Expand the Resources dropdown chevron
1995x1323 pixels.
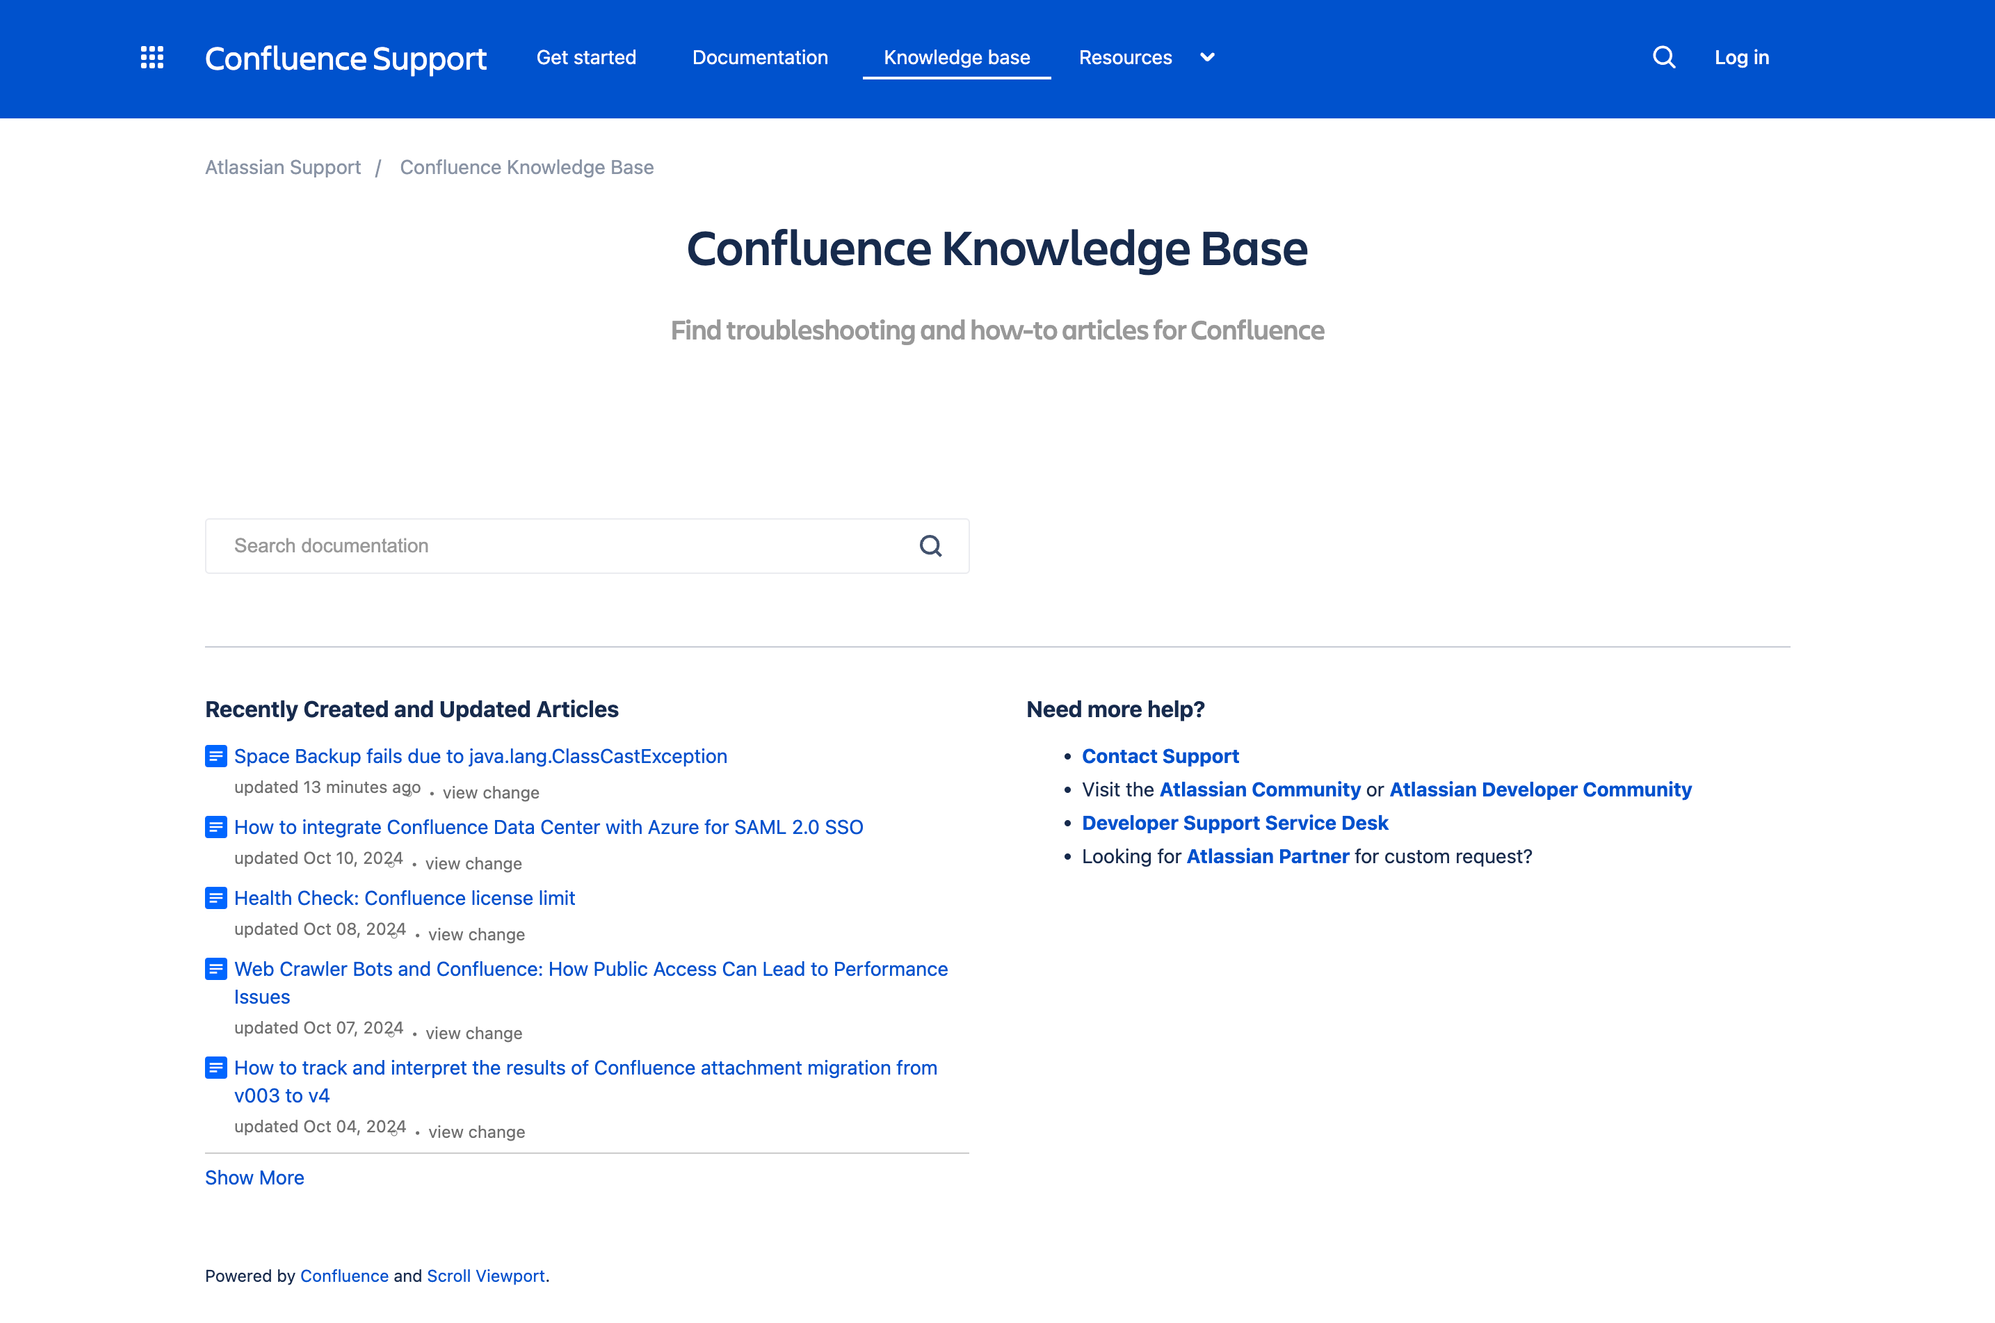coord(1207,58)
